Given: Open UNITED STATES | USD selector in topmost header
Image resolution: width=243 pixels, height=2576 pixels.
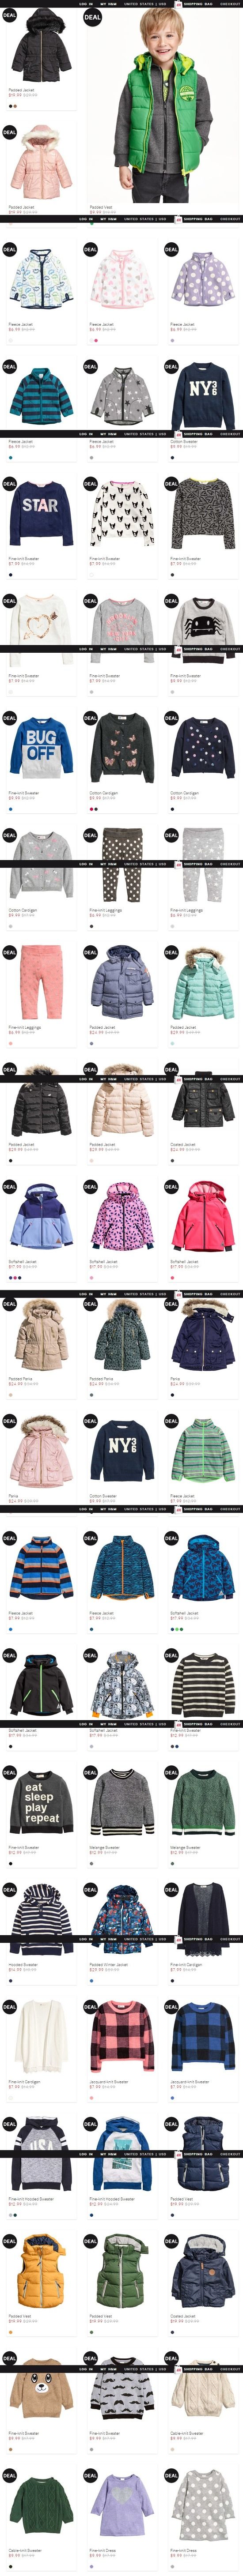Looking at the screenshot, I should pos(145,4).
